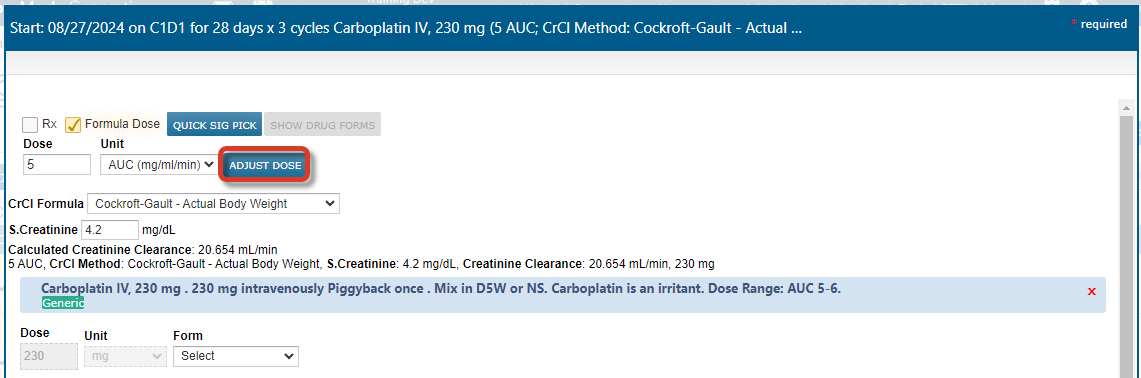Click the green Generic badge
Screen dimensions: 1141x378
(x=63, y=303)
